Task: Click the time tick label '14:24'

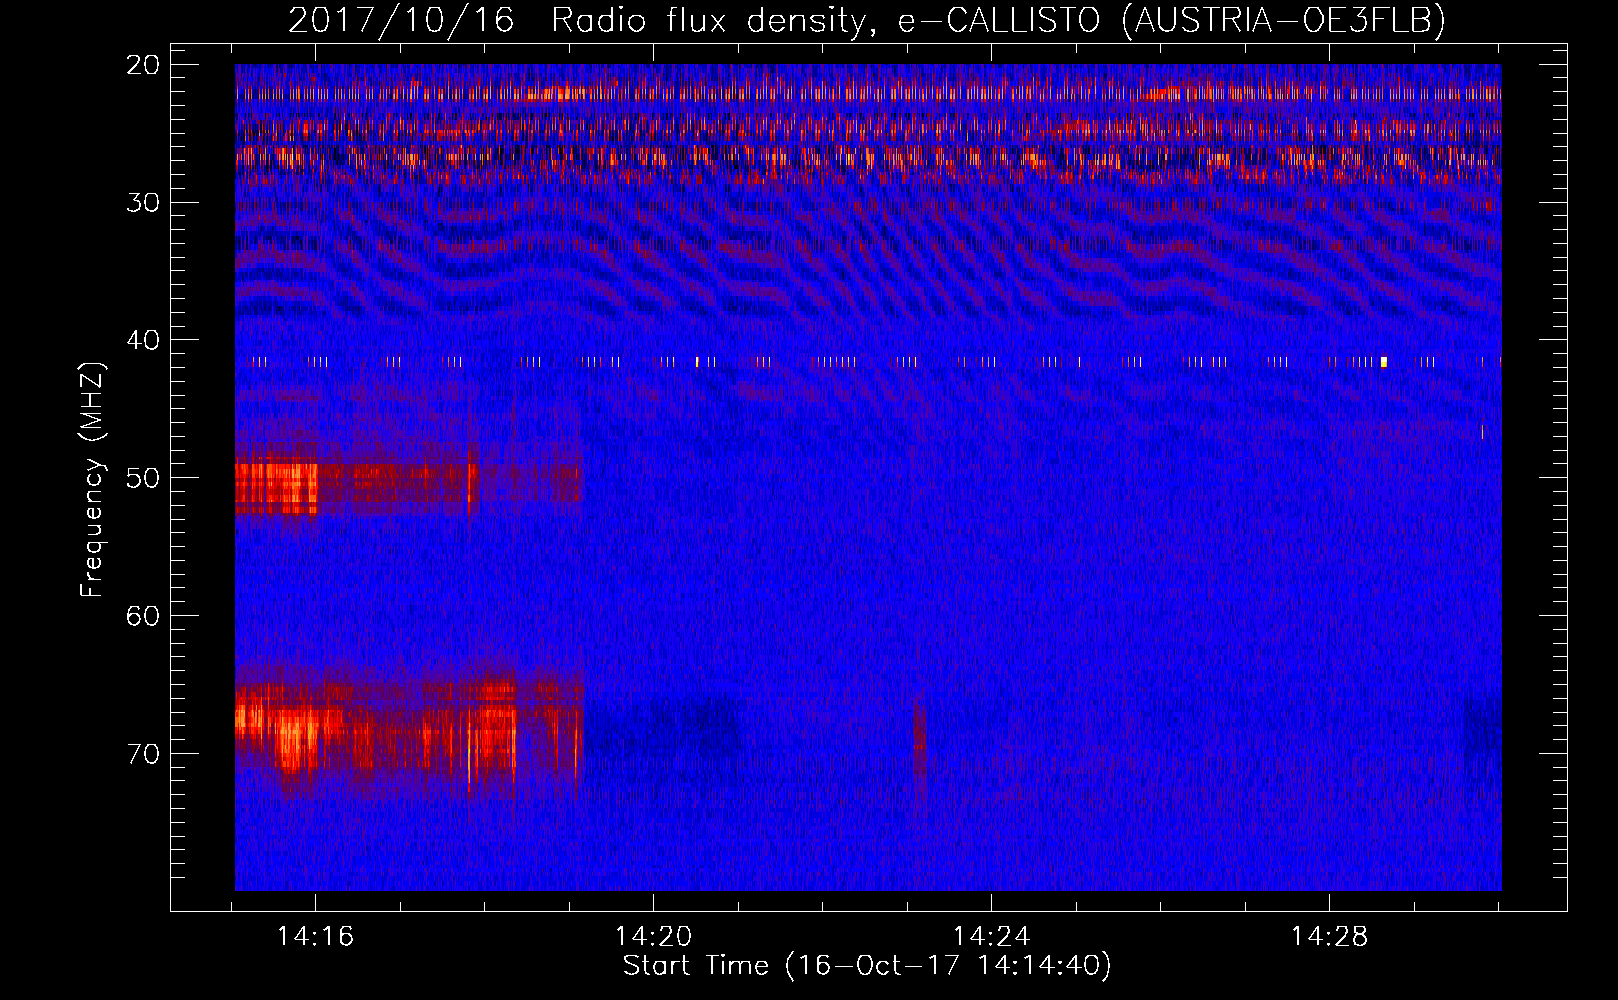Action: (x=991, y=936)
